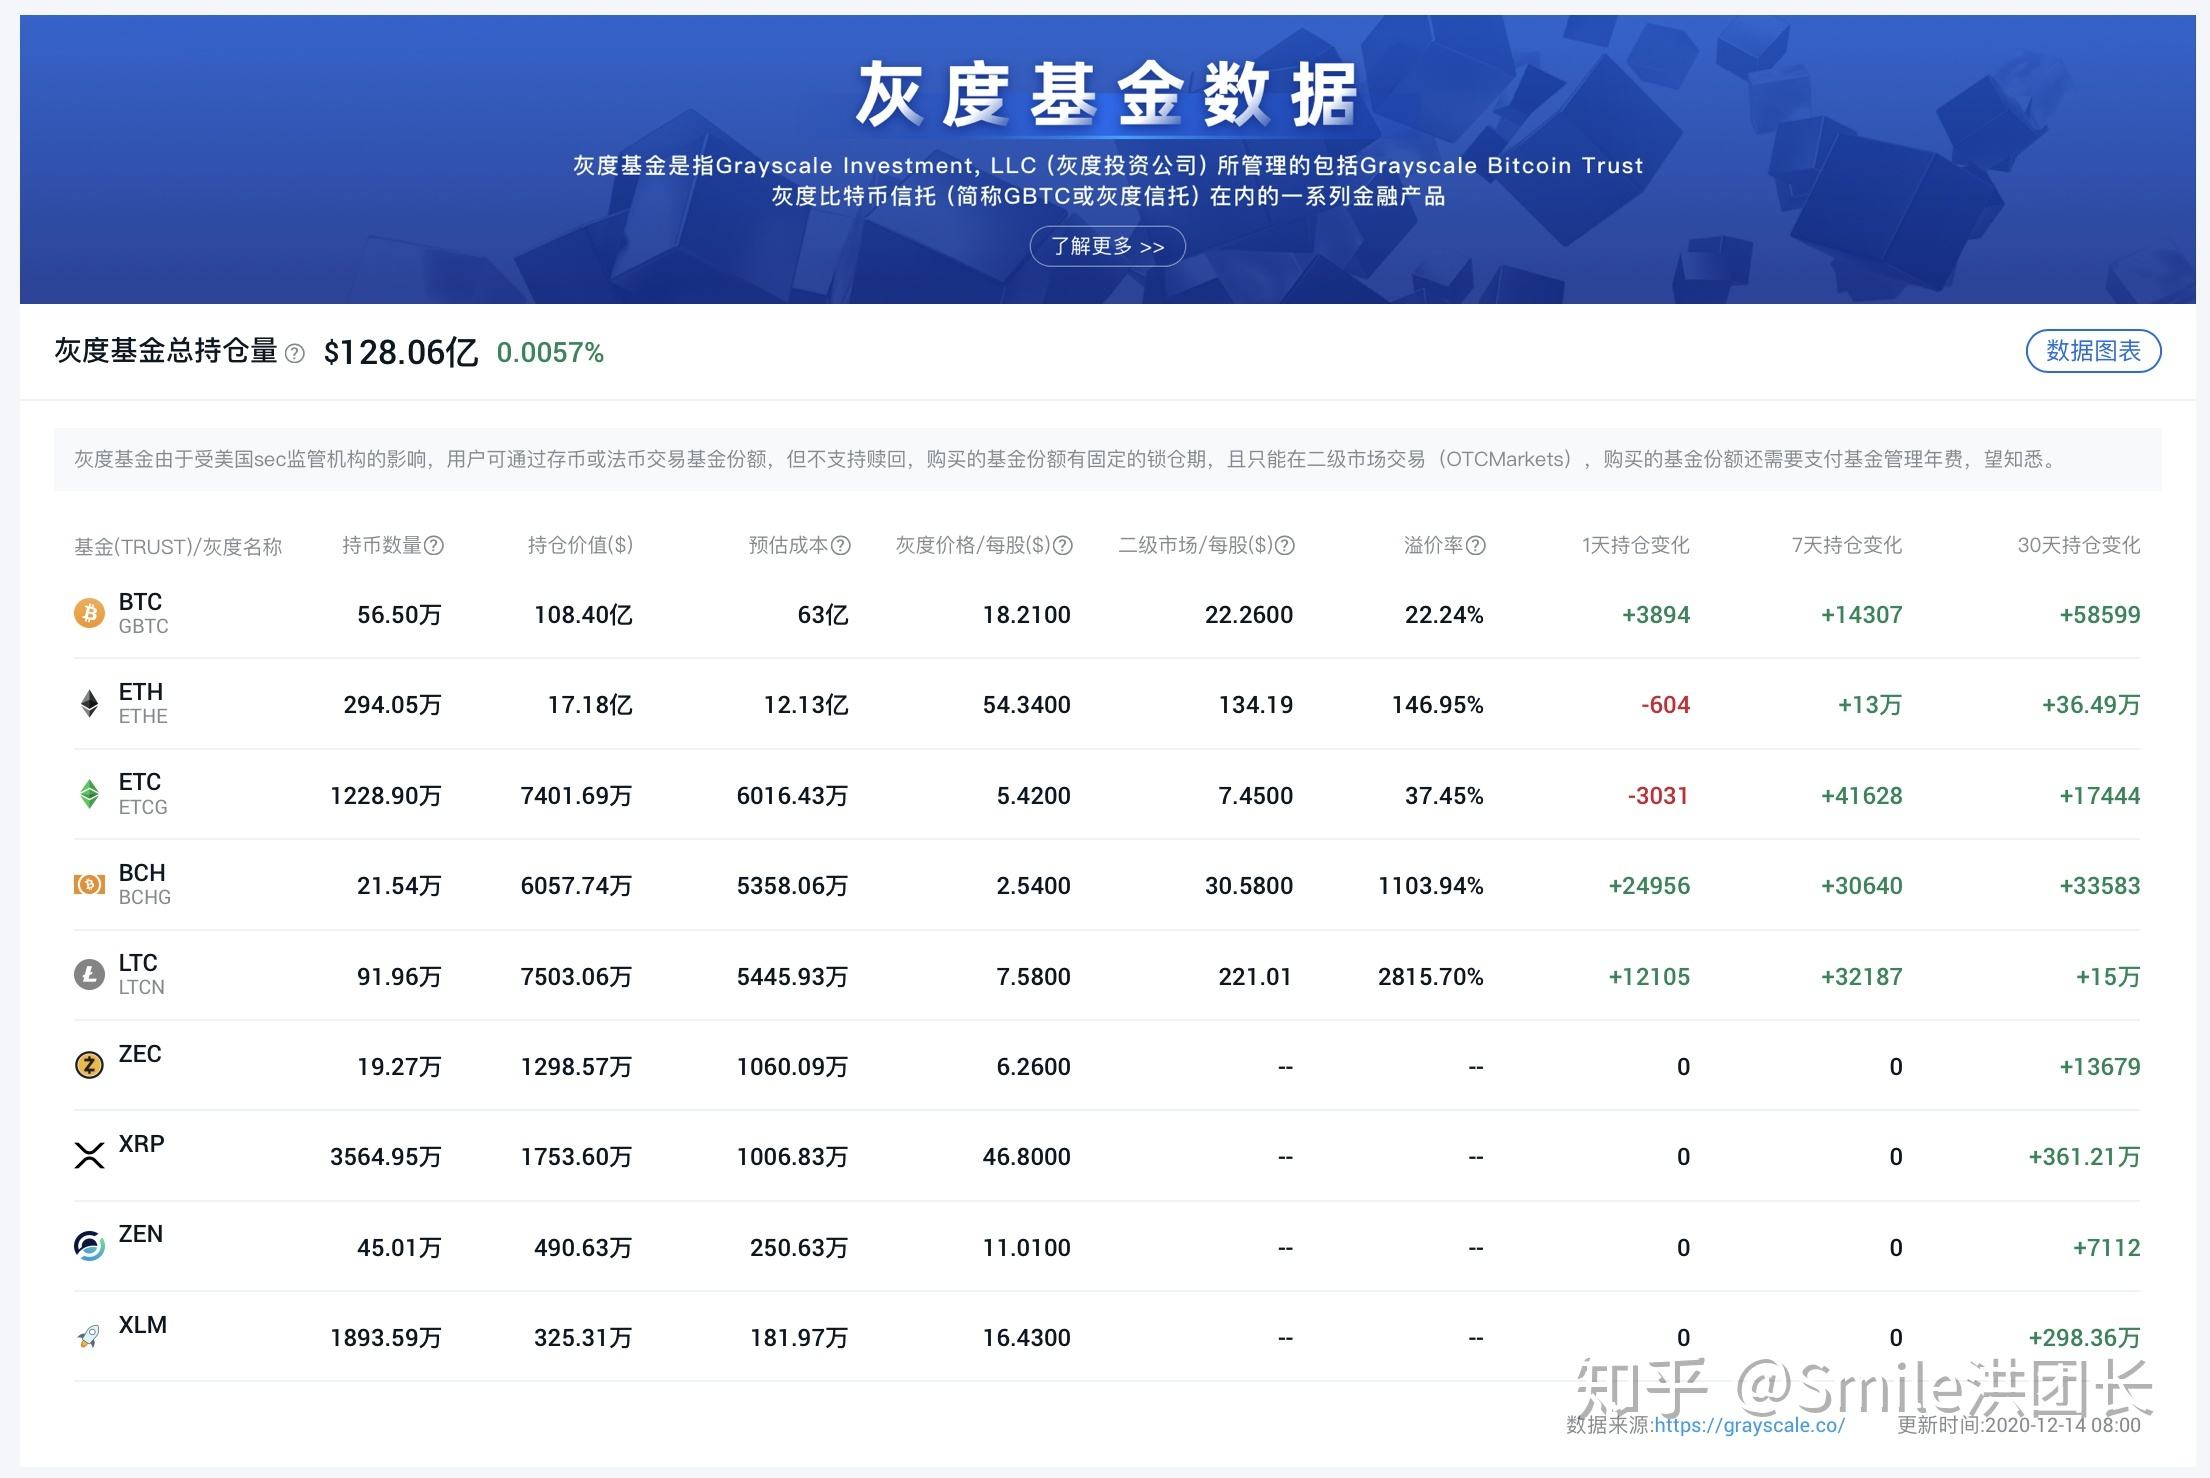Image resolution: width=2210 pixels, height=1478 pixels.
Task: Click the BTC fund name text
Action: (140, 602)
